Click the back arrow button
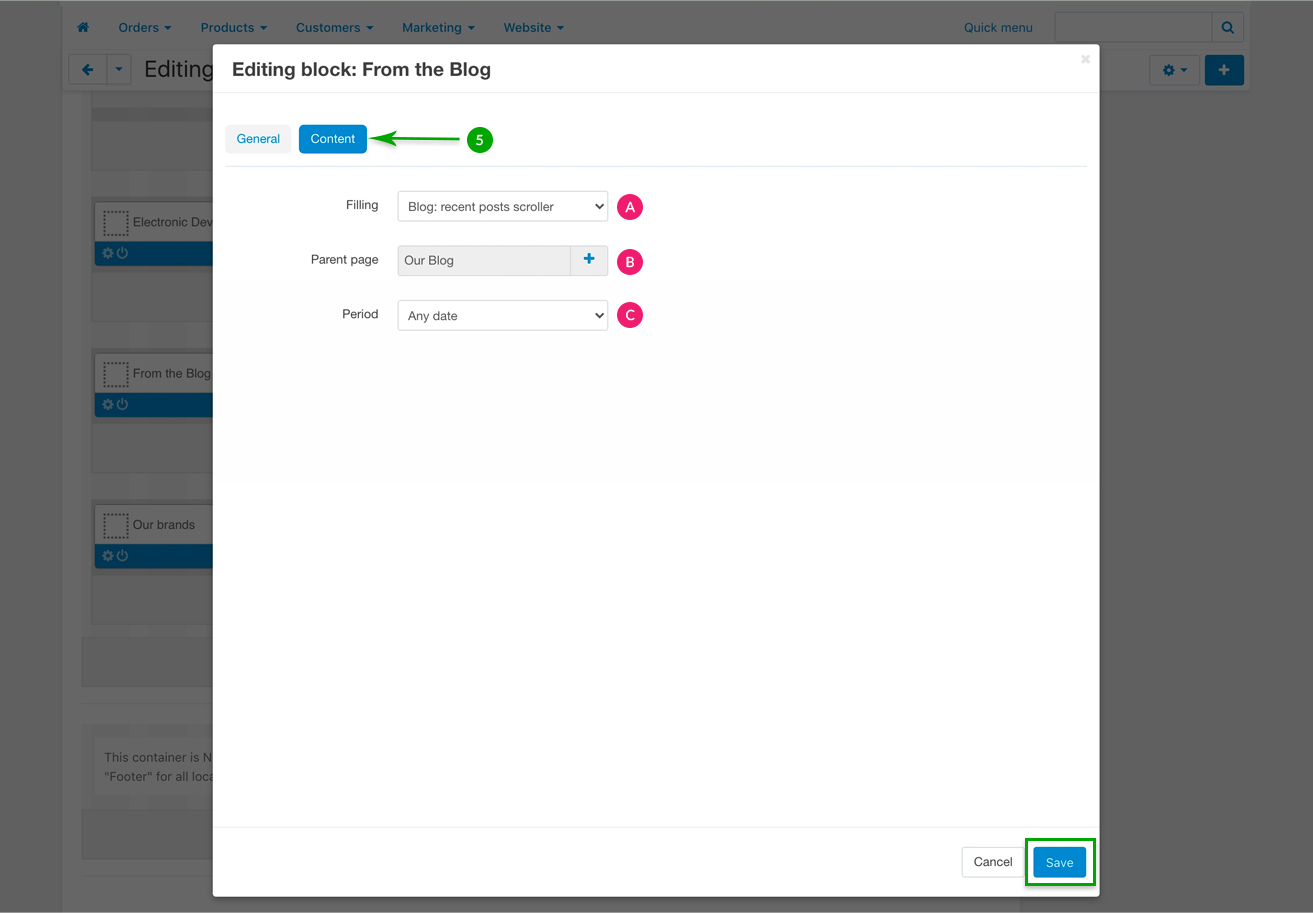1313x913 pixels. 87,70
